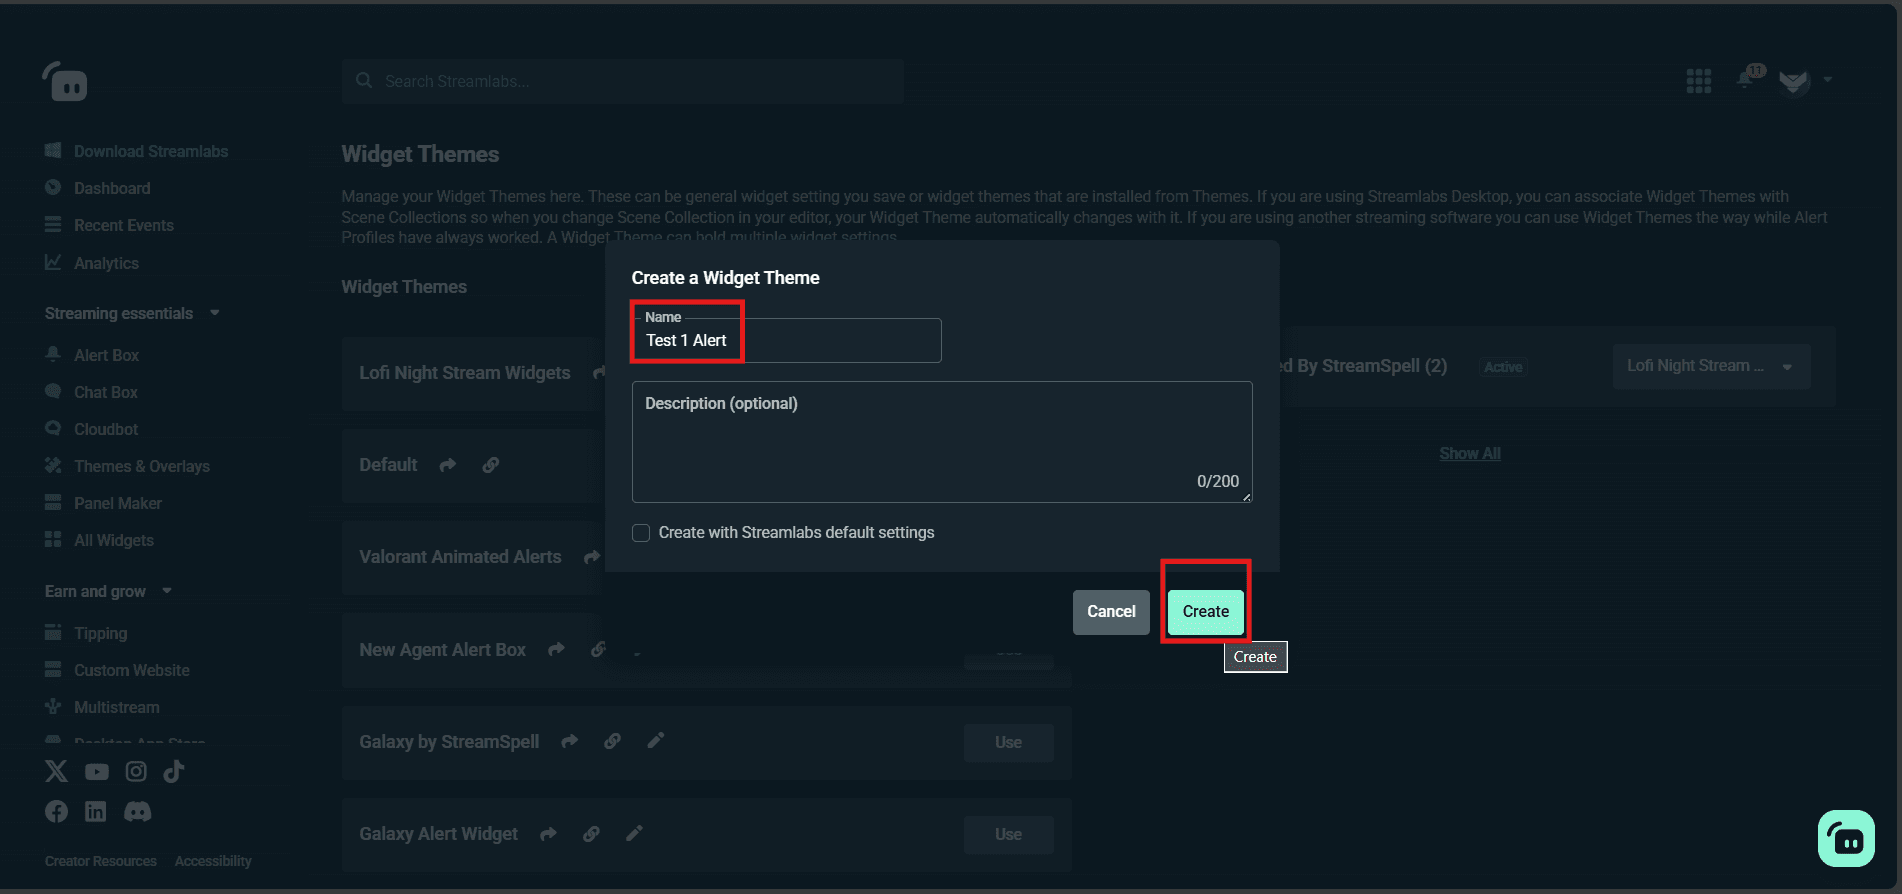Screen dimensions: 1902x894
Task: Click the Description box resize handle
Action: (1246, 496)
